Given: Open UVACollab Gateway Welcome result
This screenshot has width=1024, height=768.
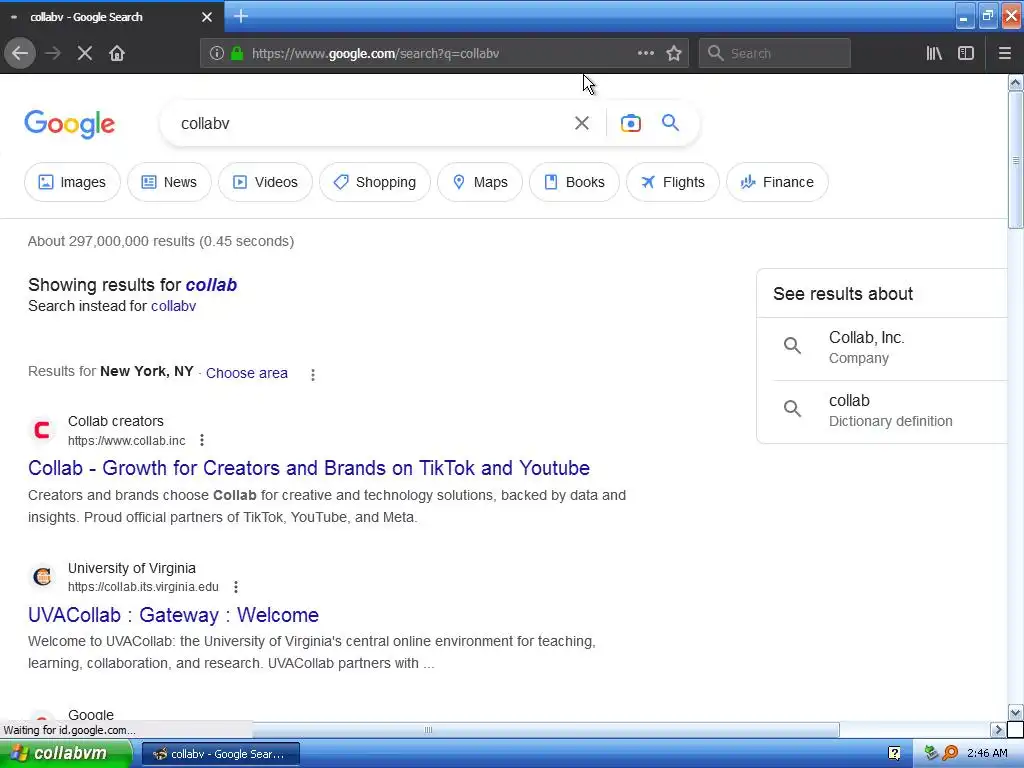Looking at the screenshot, I should 173,615.
